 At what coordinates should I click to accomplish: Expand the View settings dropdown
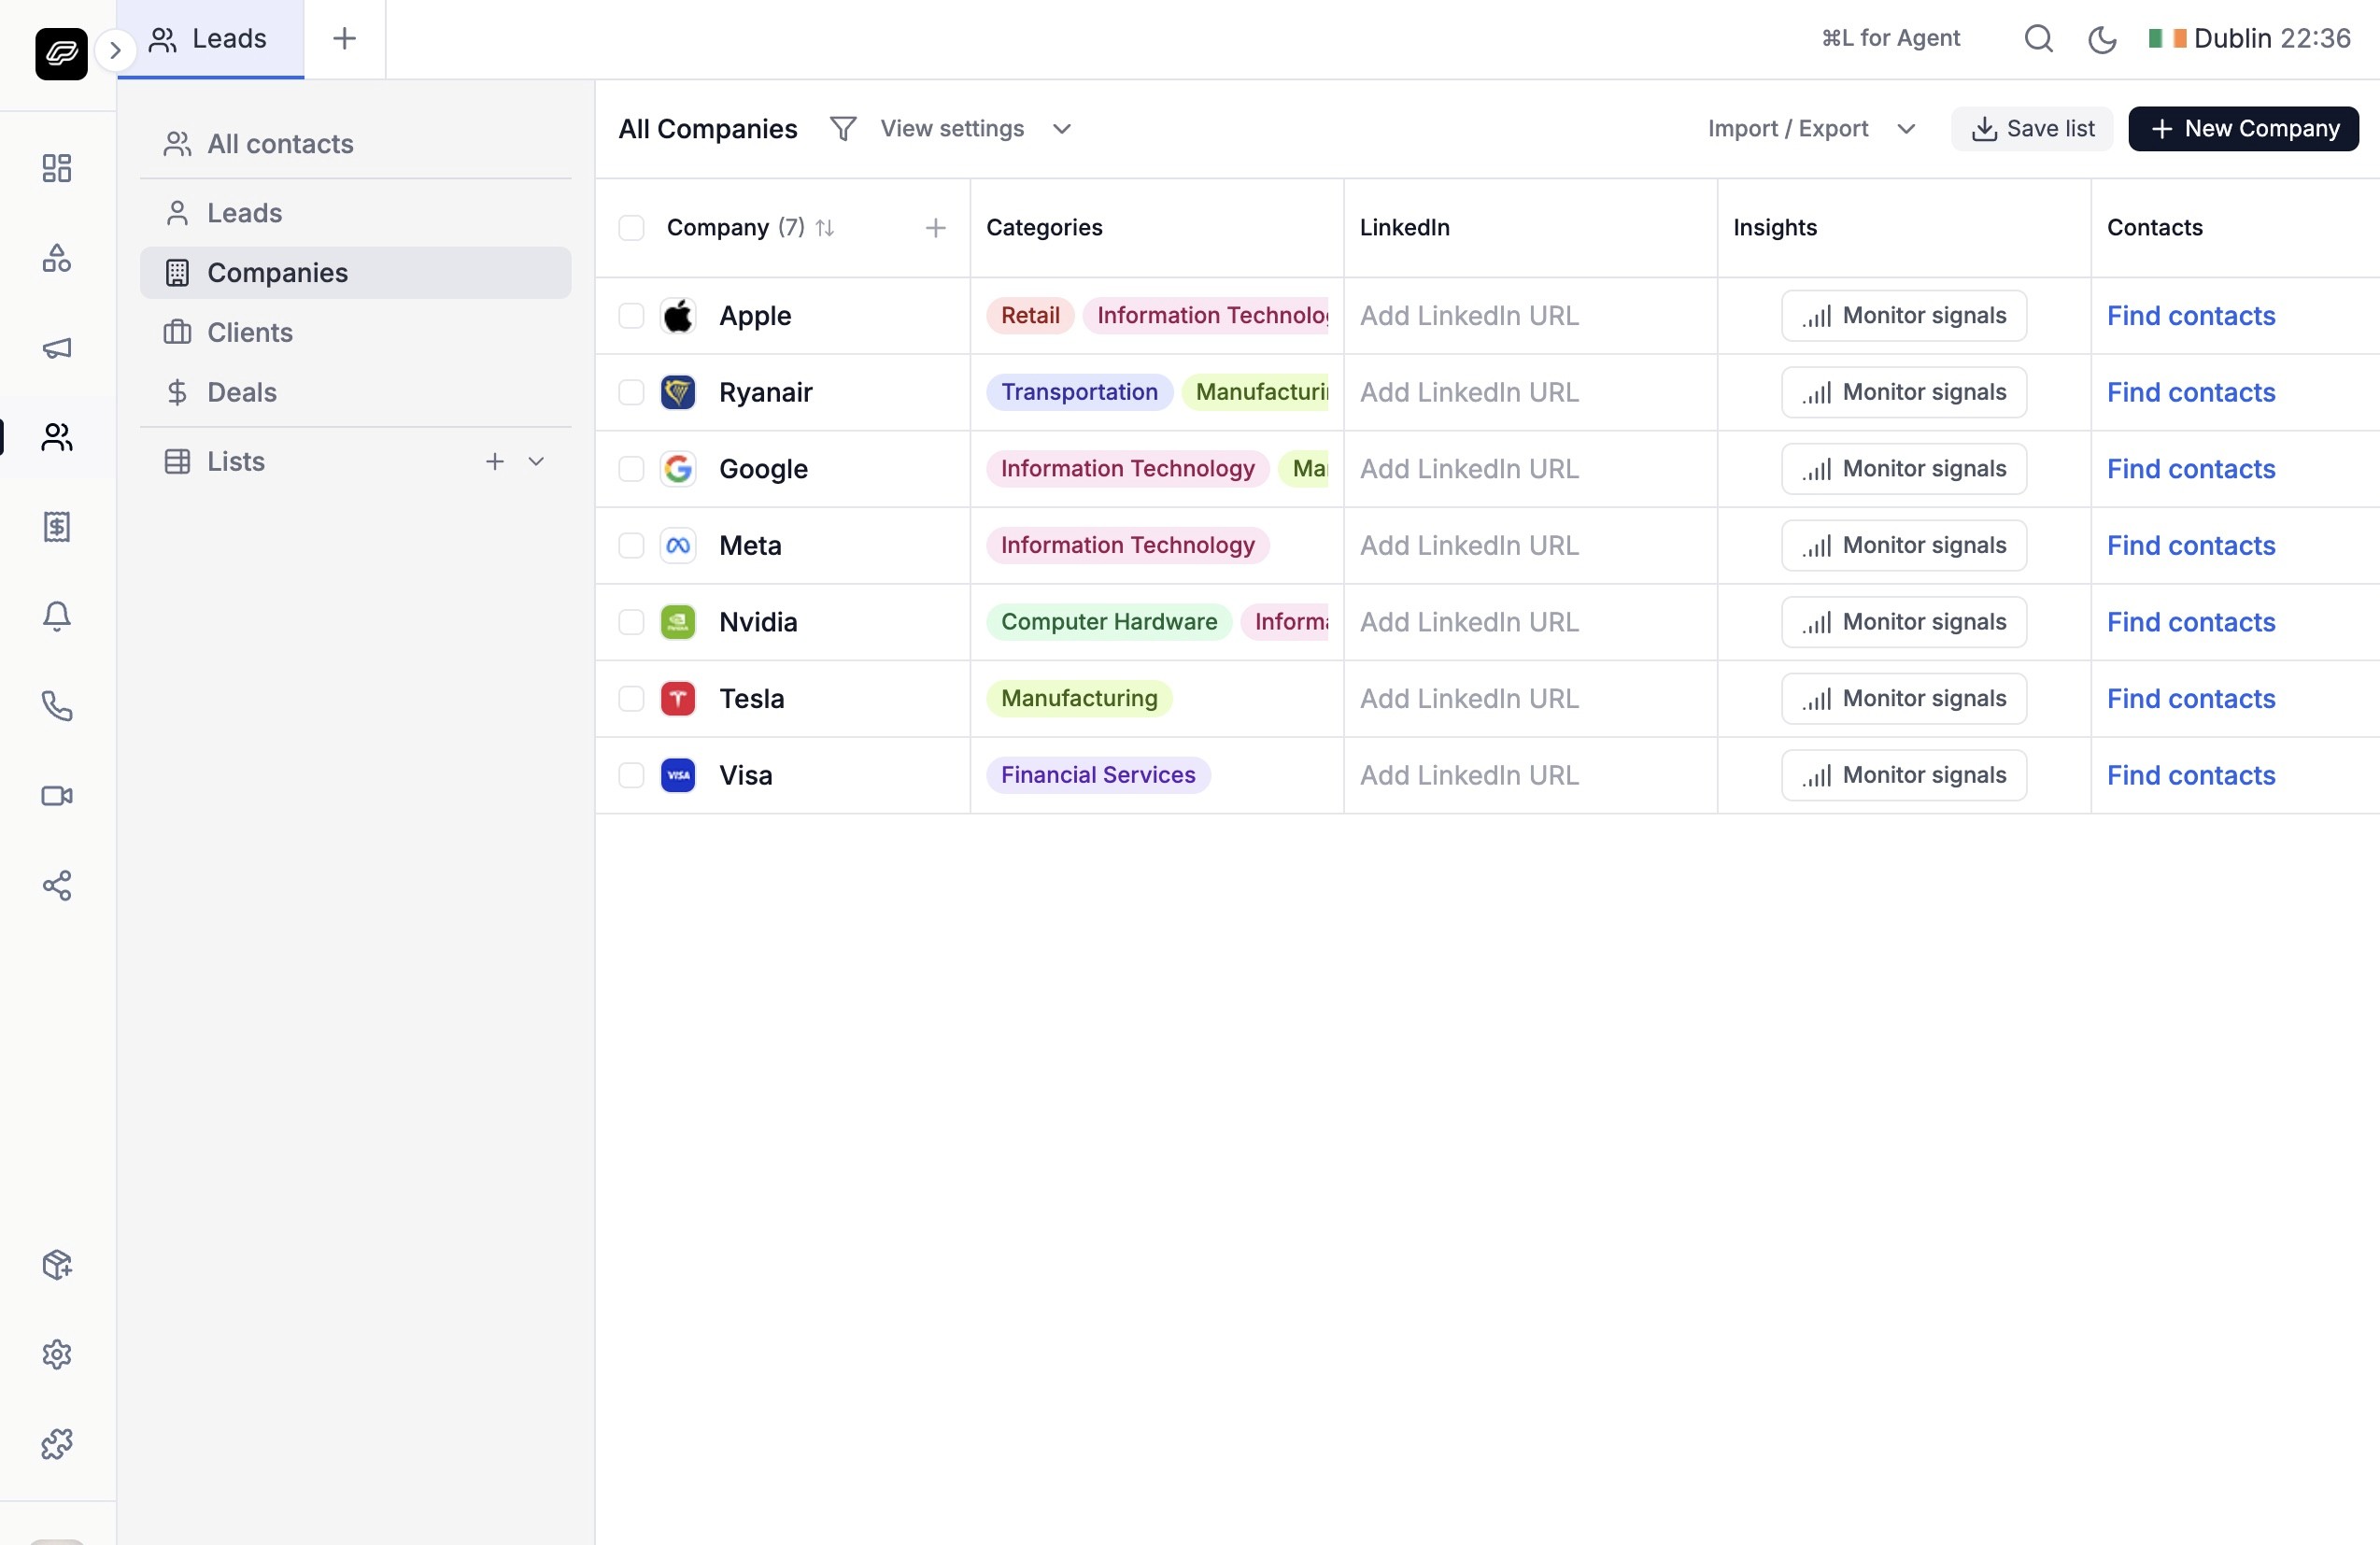tap(975, 129)
